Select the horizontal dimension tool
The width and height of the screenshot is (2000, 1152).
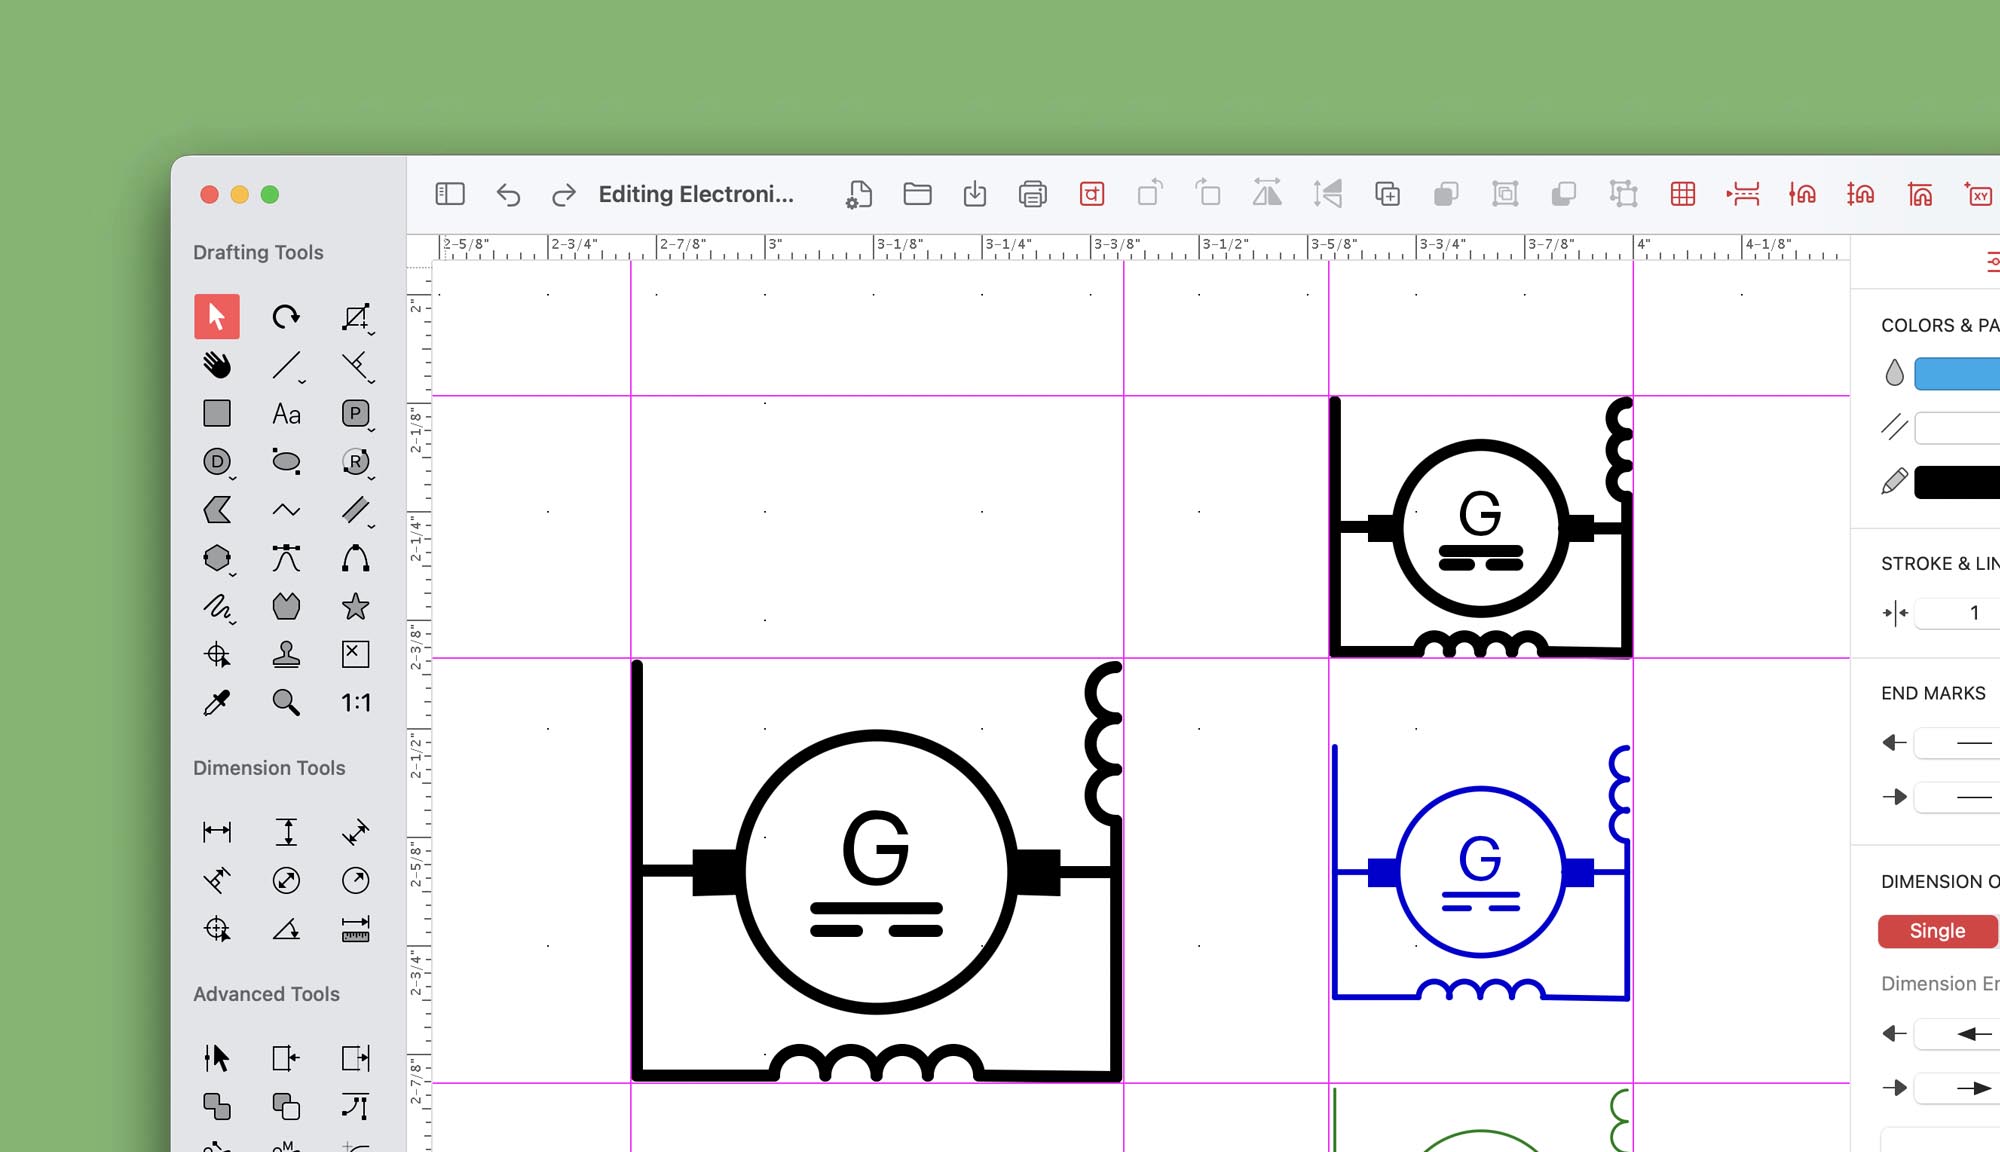coord(216,832)
